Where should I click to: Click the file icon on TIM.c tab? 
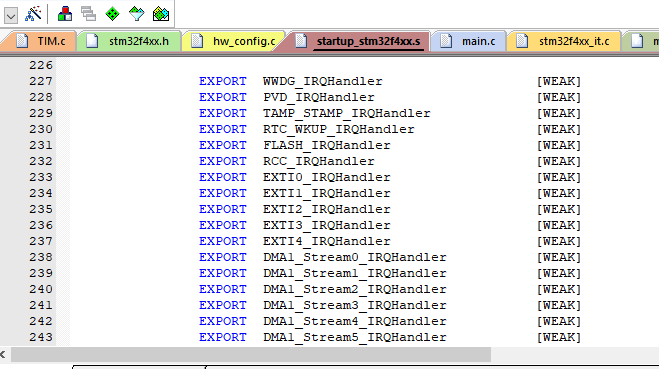[22, 41]
